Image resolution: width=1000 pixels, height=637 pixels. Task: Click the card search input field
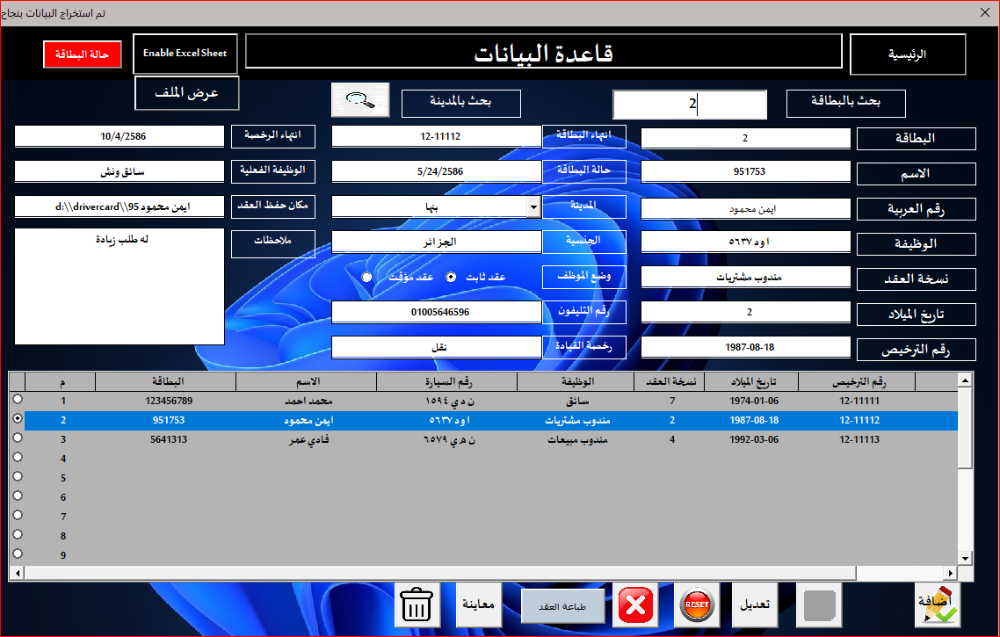[689, 104]
